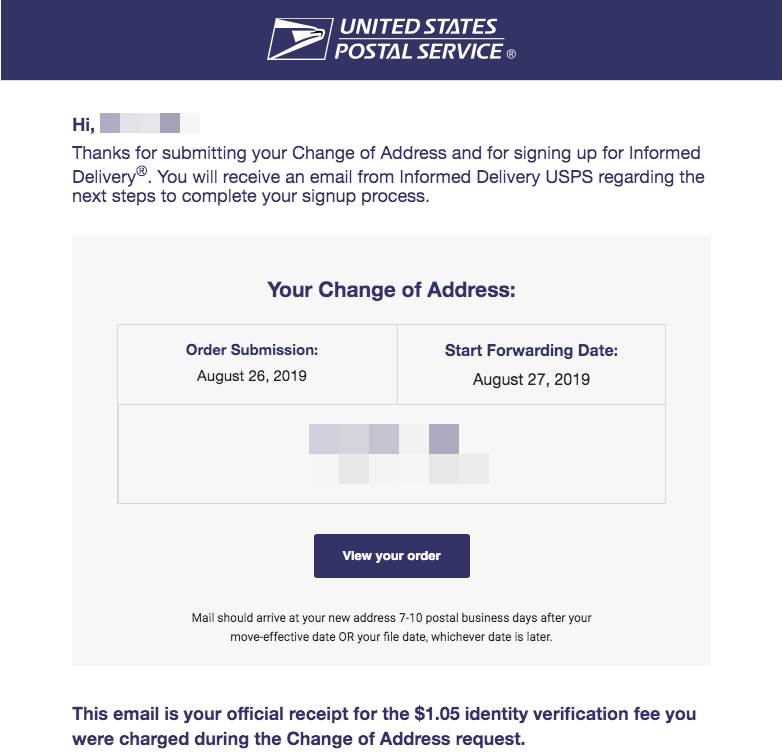Click the registered symbol beside Postal Service logo
Viewport: 783px width, 753px height.
tap(511, 54)
